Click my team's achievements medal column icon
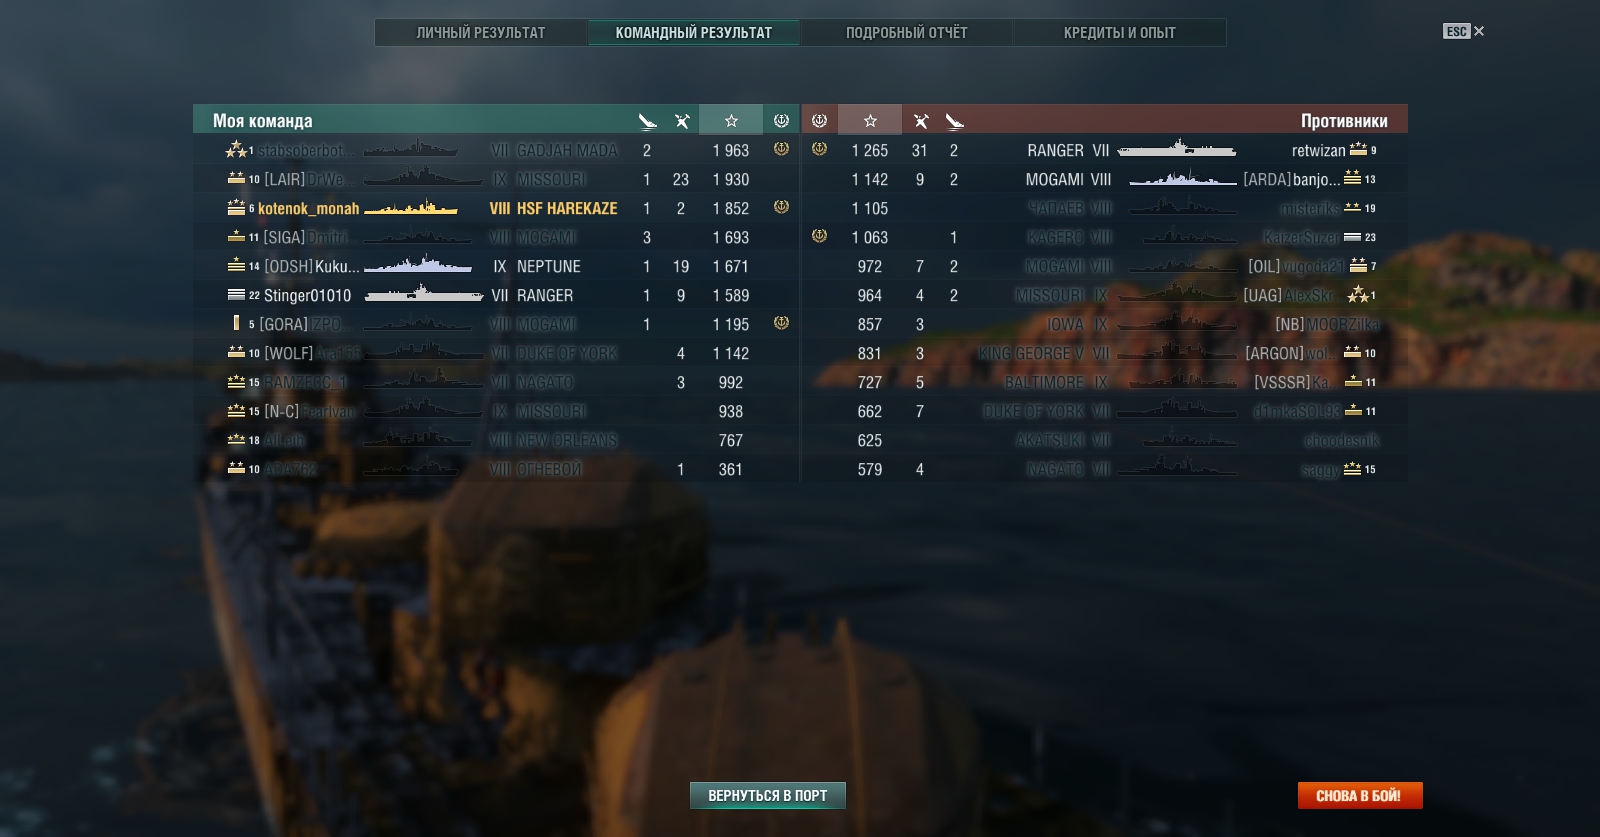Screen dimensions: 1600x837 point(781,120)
